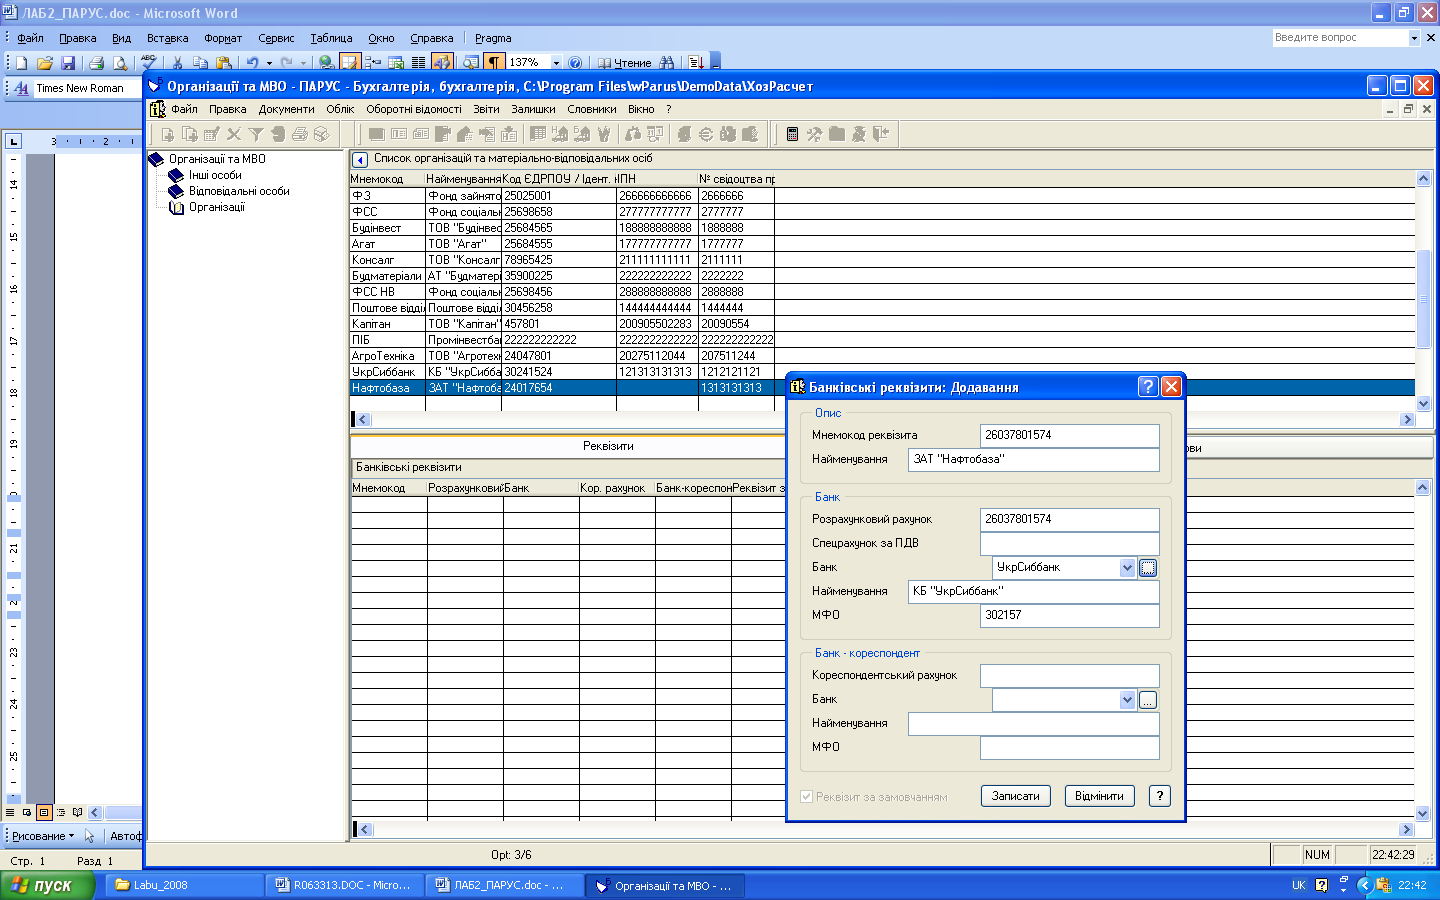Open Print Preview in Word toolbar
This screenshot has height=900, width=1440.
point(120,62)
